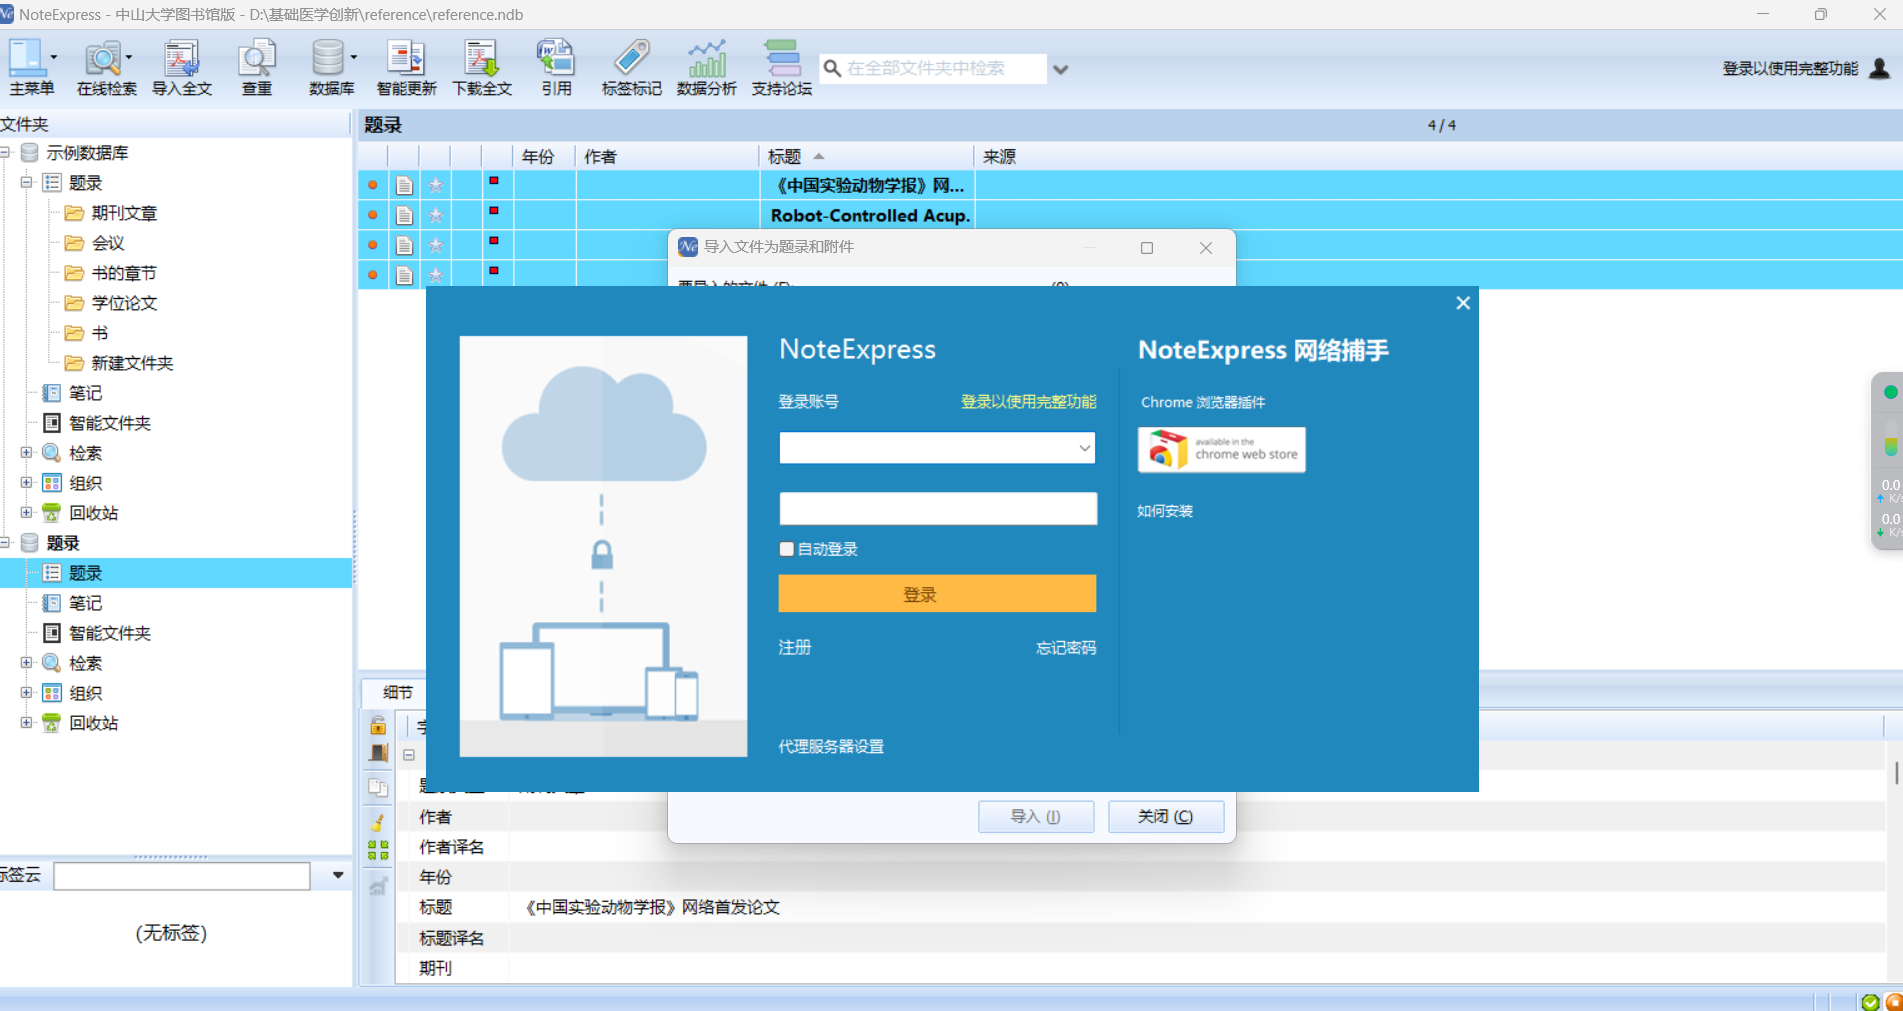Click 关闭 (C) button in import dialog
The image size is (1903, 1011).
tap(1166, 817)
